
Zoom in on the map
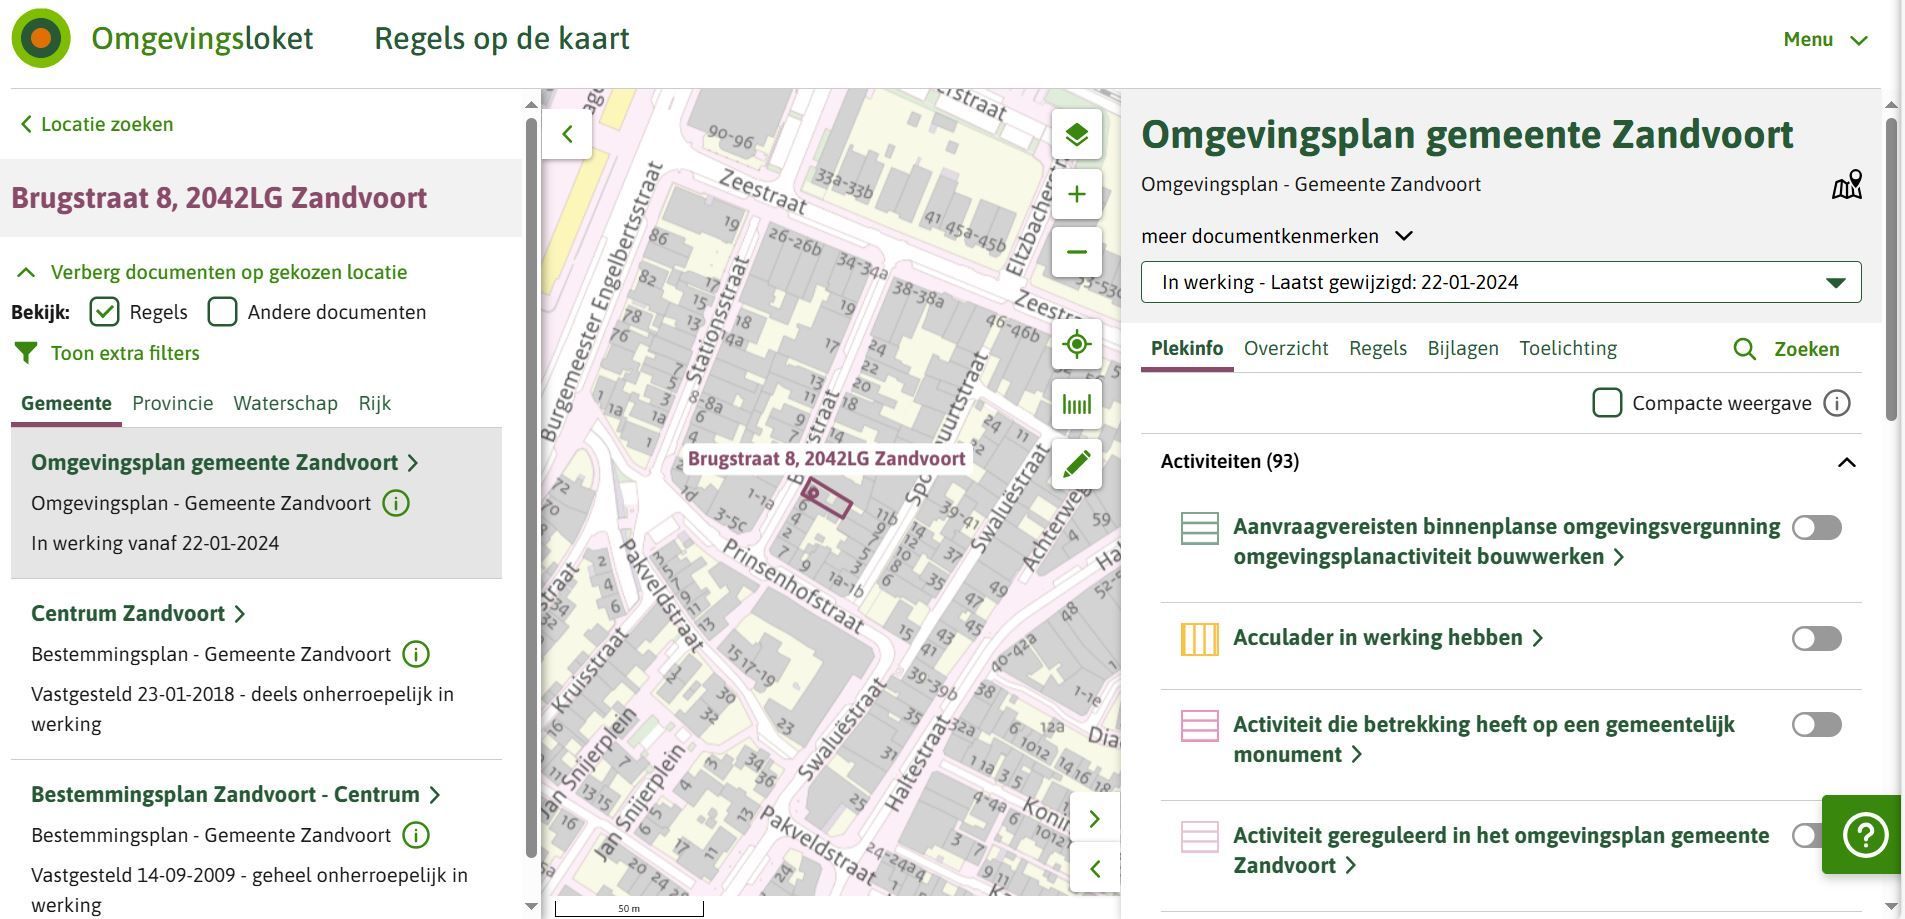pyautogui.click(x=1076, y=194)
